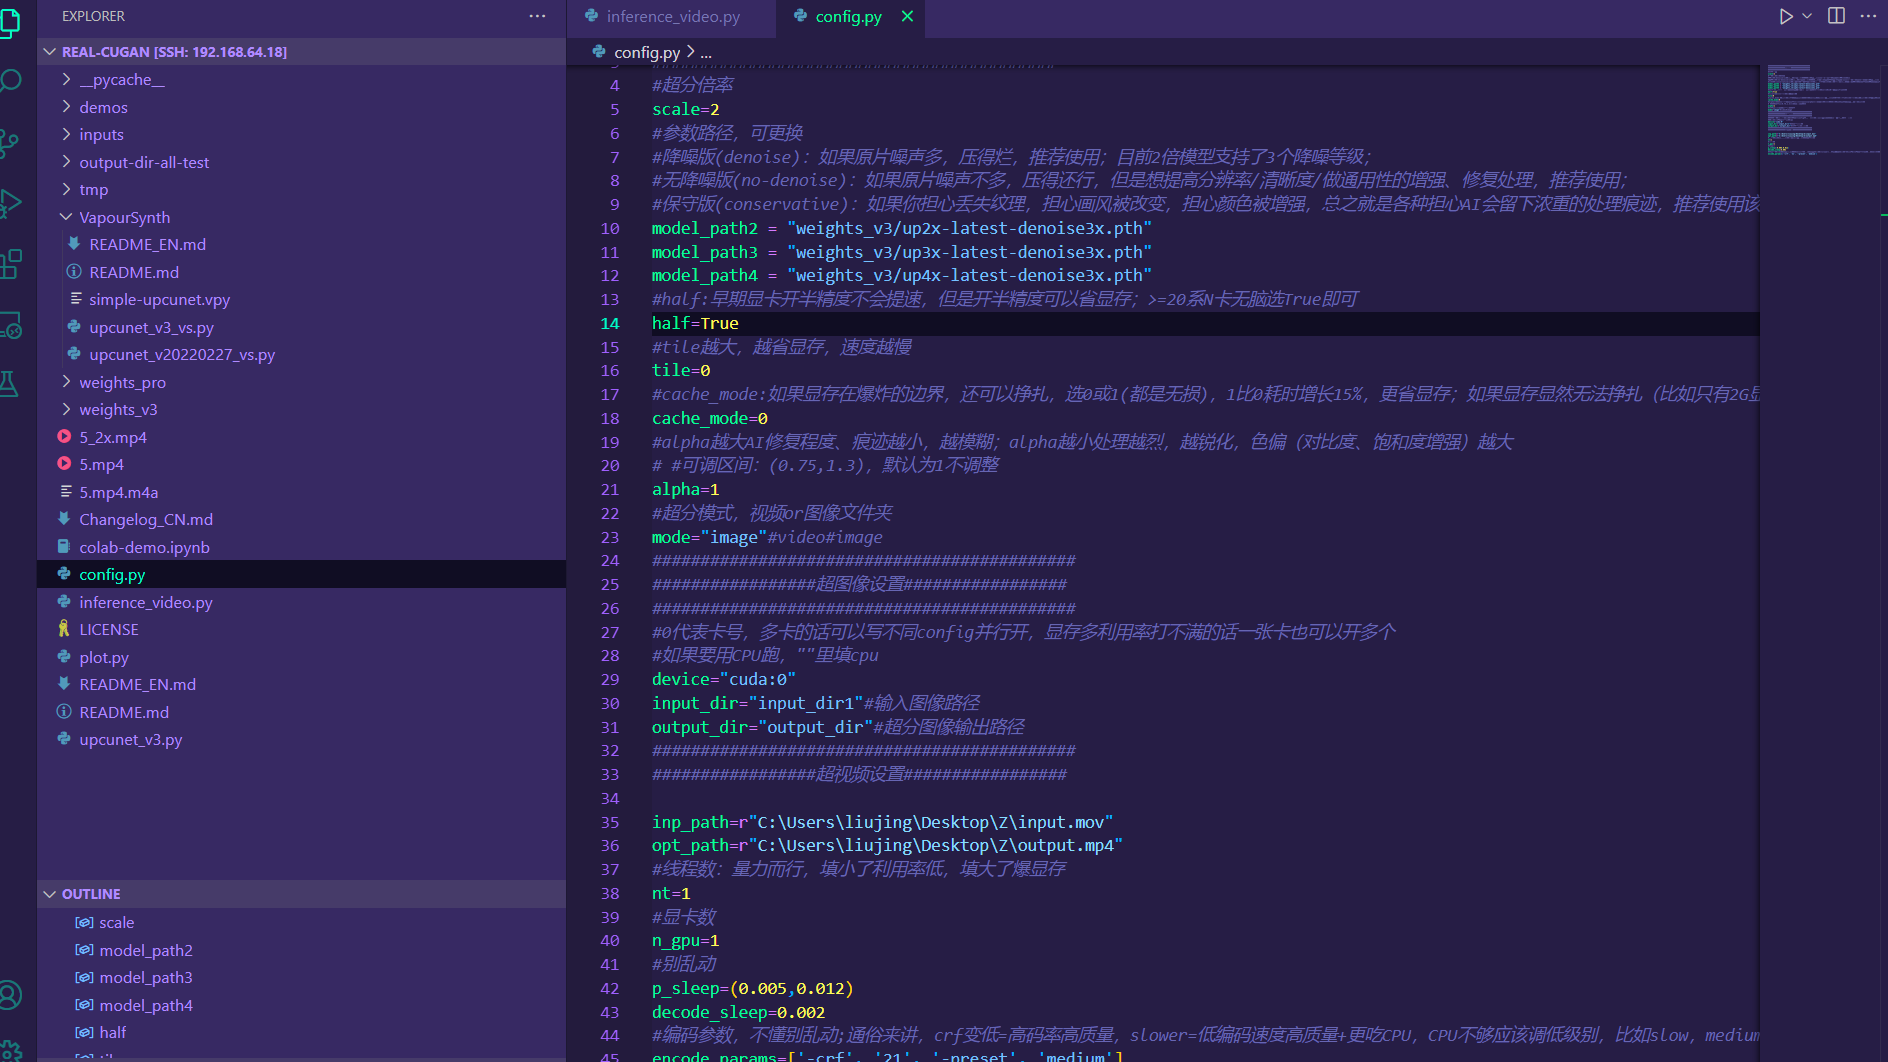Open the Testing flask view
Viewport: 1888px width, 1062px height.
tap(9, 384)
